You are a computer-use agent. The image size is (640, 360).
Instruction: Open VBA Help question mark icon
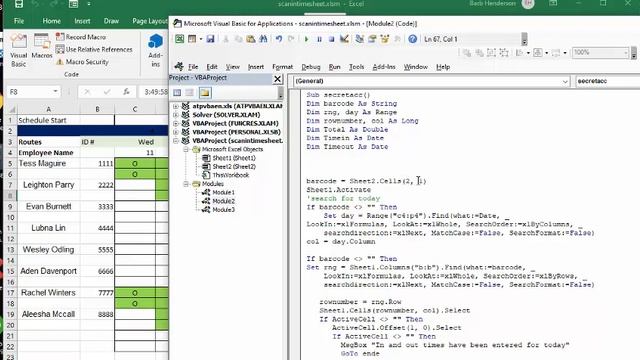point(412,39)
